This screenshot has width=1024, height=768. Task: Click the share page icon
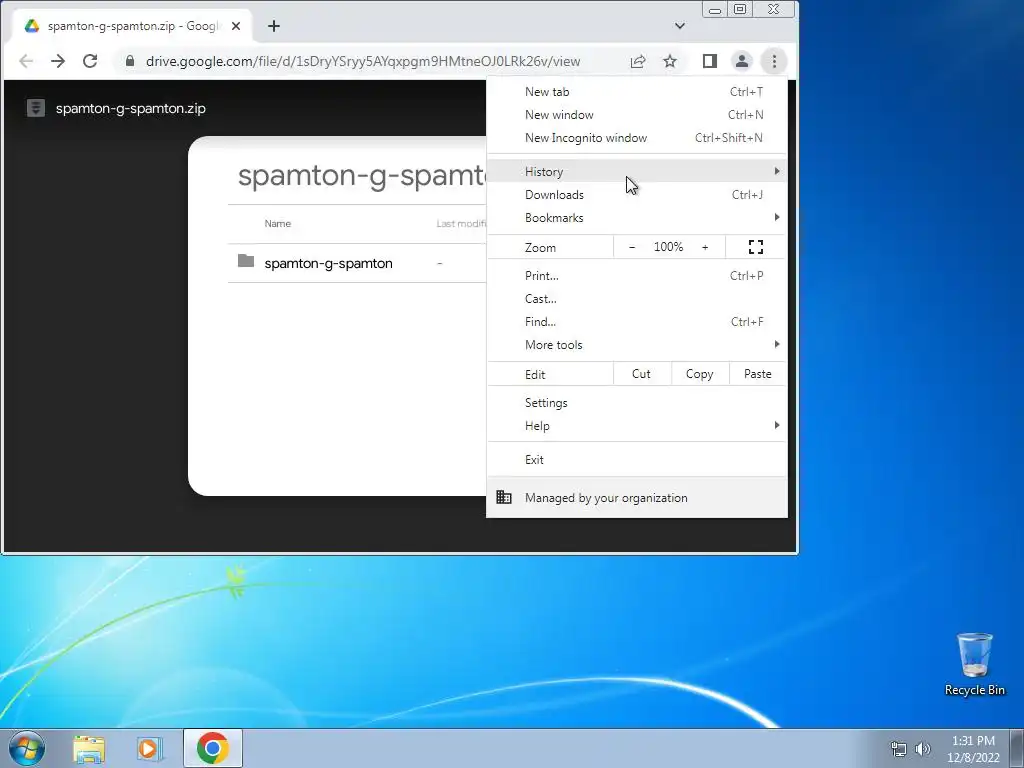(x=638, y=61)
